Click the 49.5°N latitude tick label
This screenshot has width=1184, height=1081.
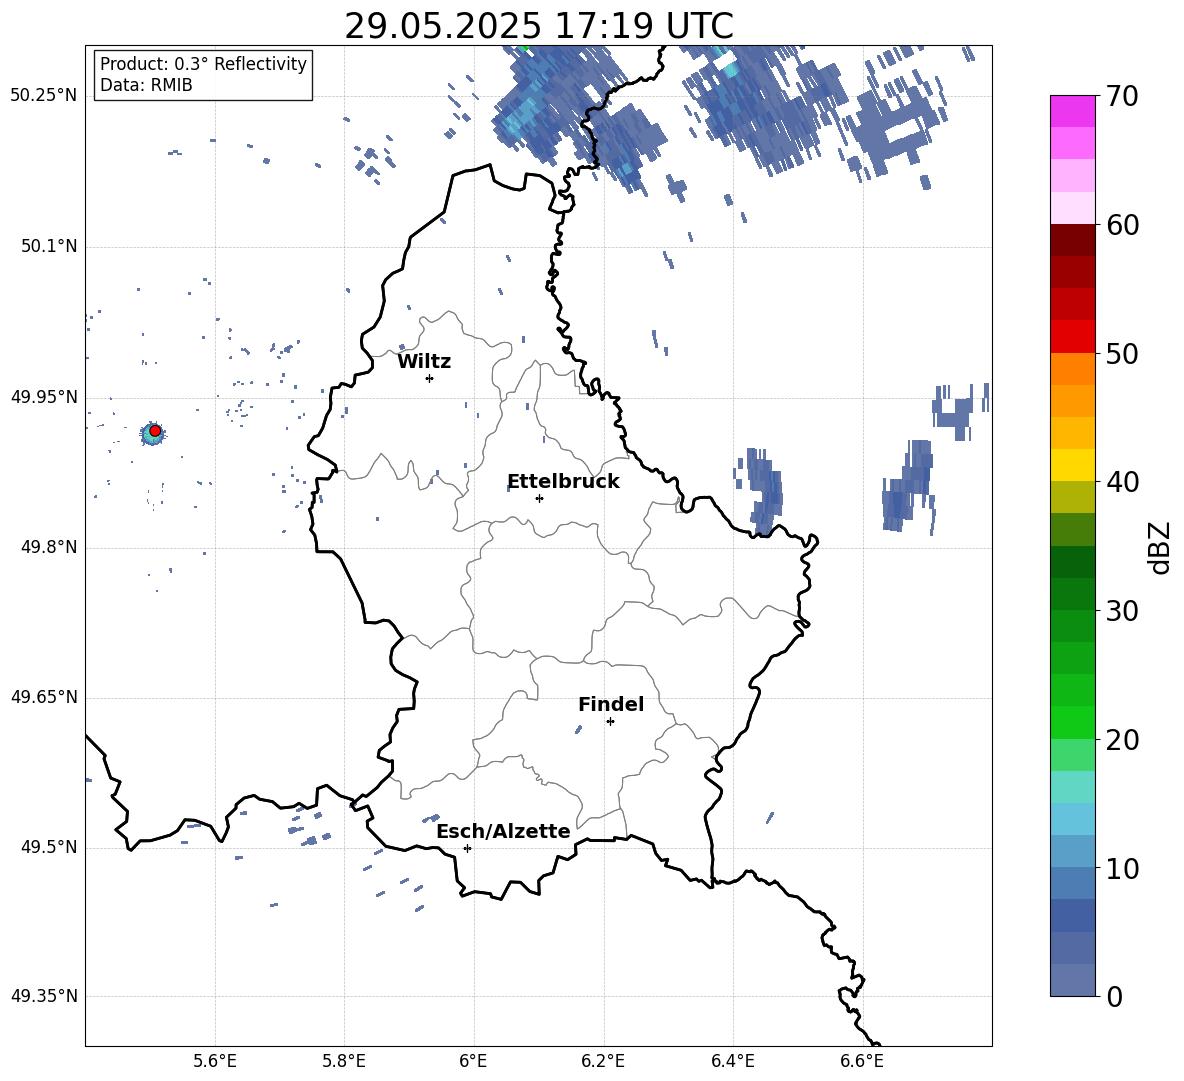pos(49,848)
